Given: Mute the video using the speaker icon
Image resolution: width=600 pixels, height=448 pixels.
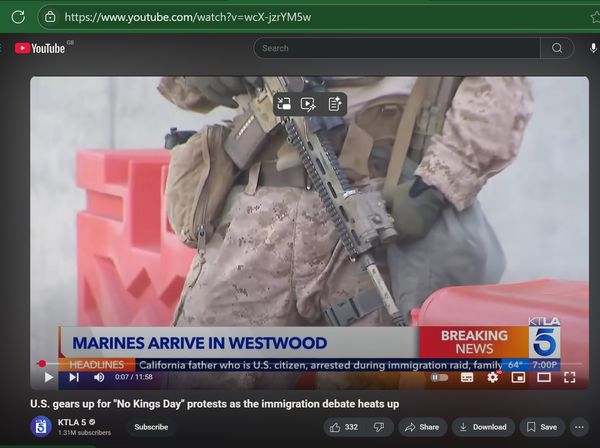Looking at the screenshot, I should click(99, 377).
